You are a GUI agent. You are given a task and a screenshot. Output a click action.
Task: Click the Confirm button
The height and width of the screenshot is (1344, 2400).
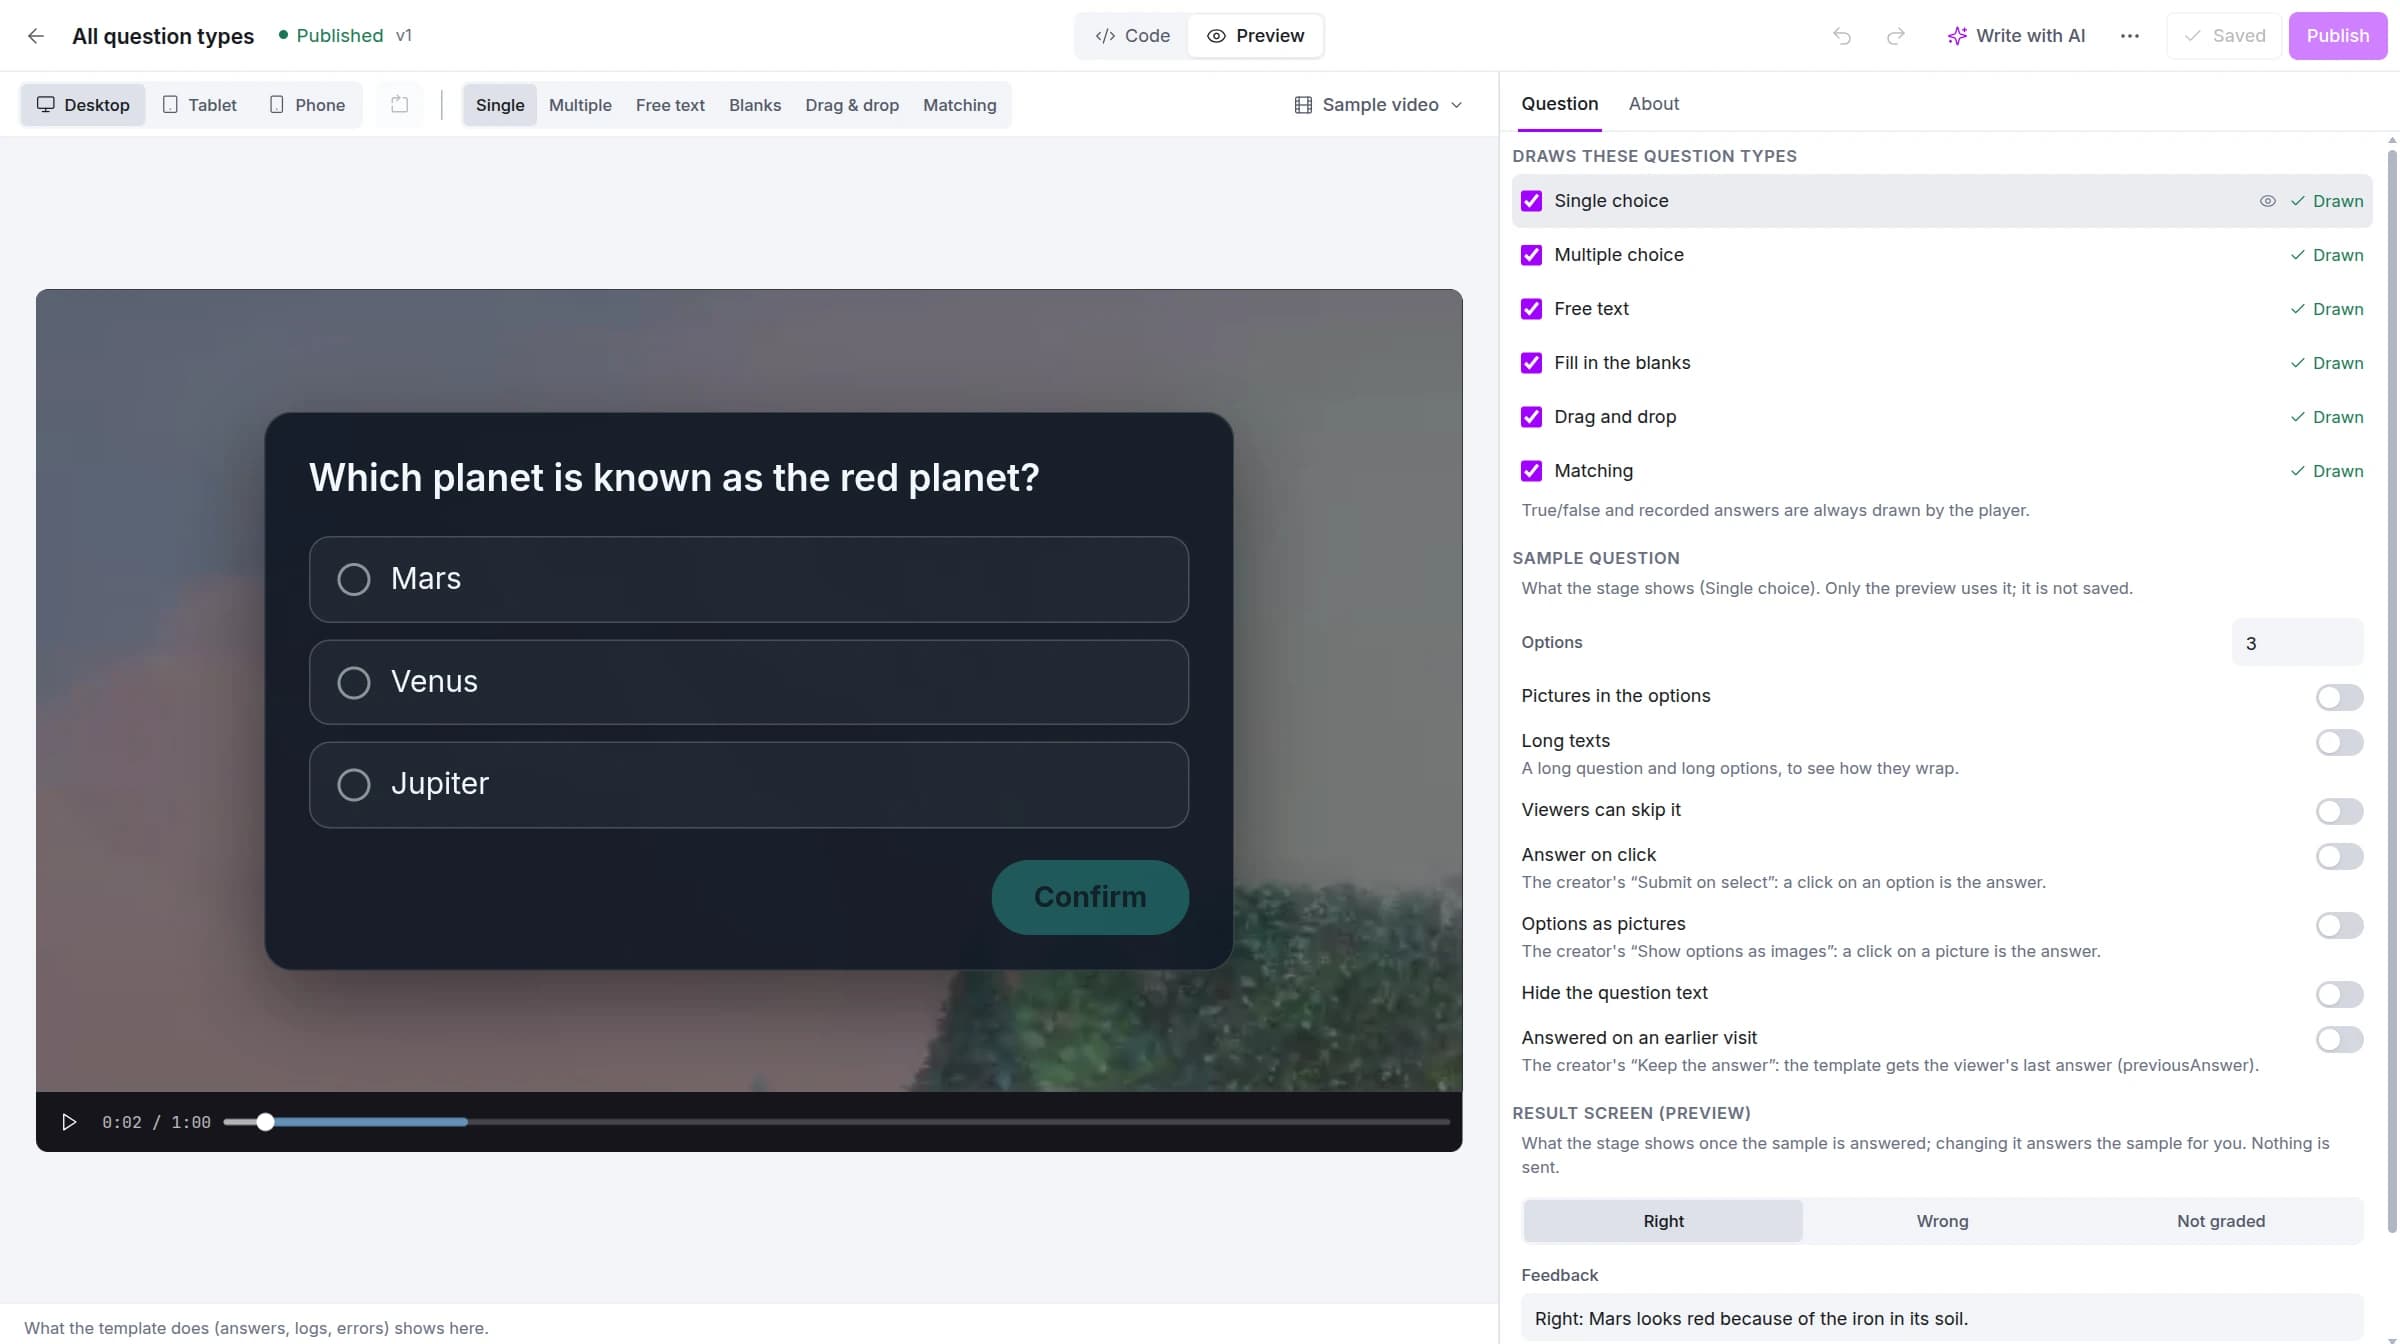[x=1090, y=897]
